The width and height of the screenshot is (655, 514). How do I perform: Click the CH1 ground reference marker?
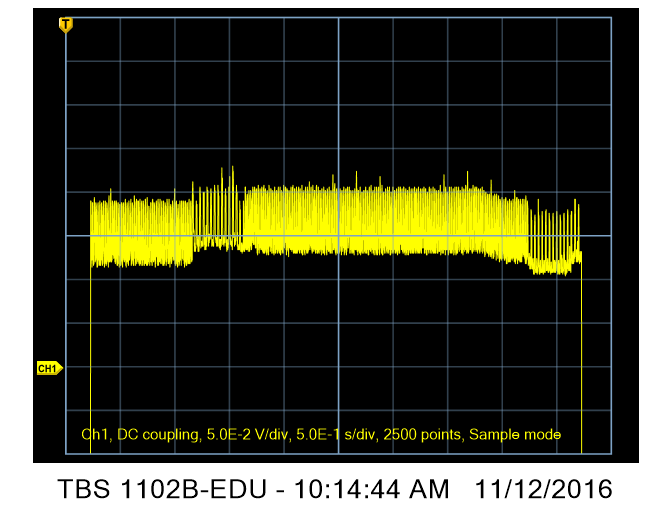pyautogui.click(x=50, y=368)
